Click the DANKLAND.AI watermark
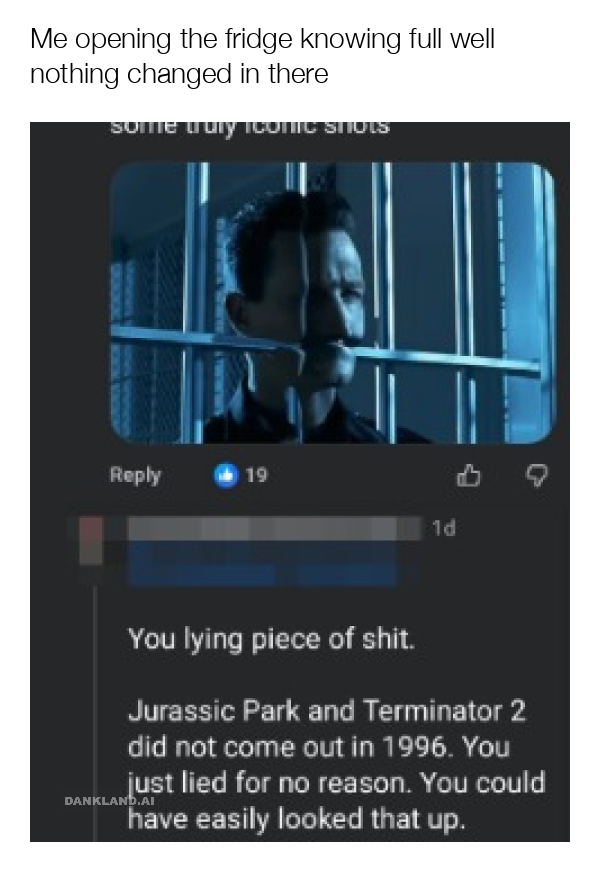Image resolution: width=600 pixels, height=872 pixels. [109, 801]
